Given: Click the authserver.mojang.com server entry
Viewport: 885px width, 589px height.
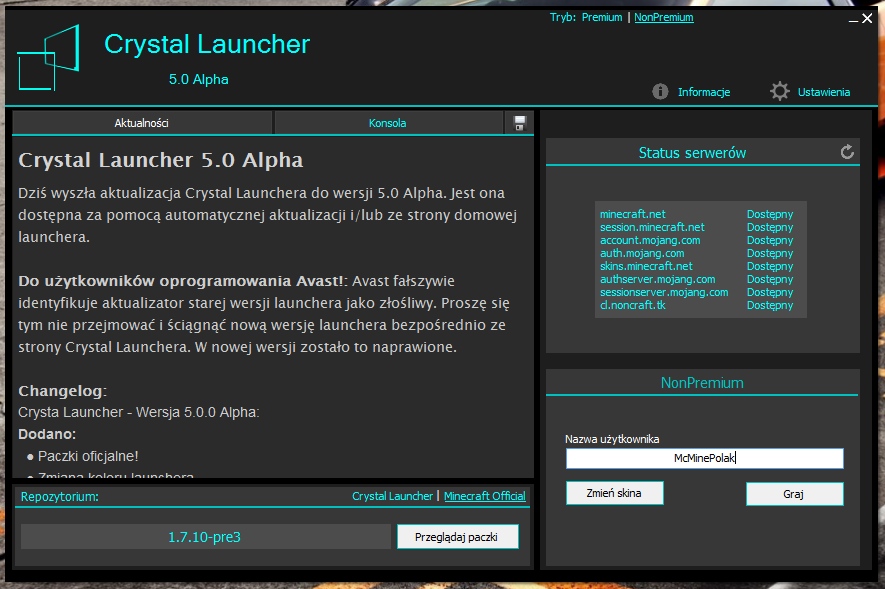Looking at the screenshot, I should 658,279.
